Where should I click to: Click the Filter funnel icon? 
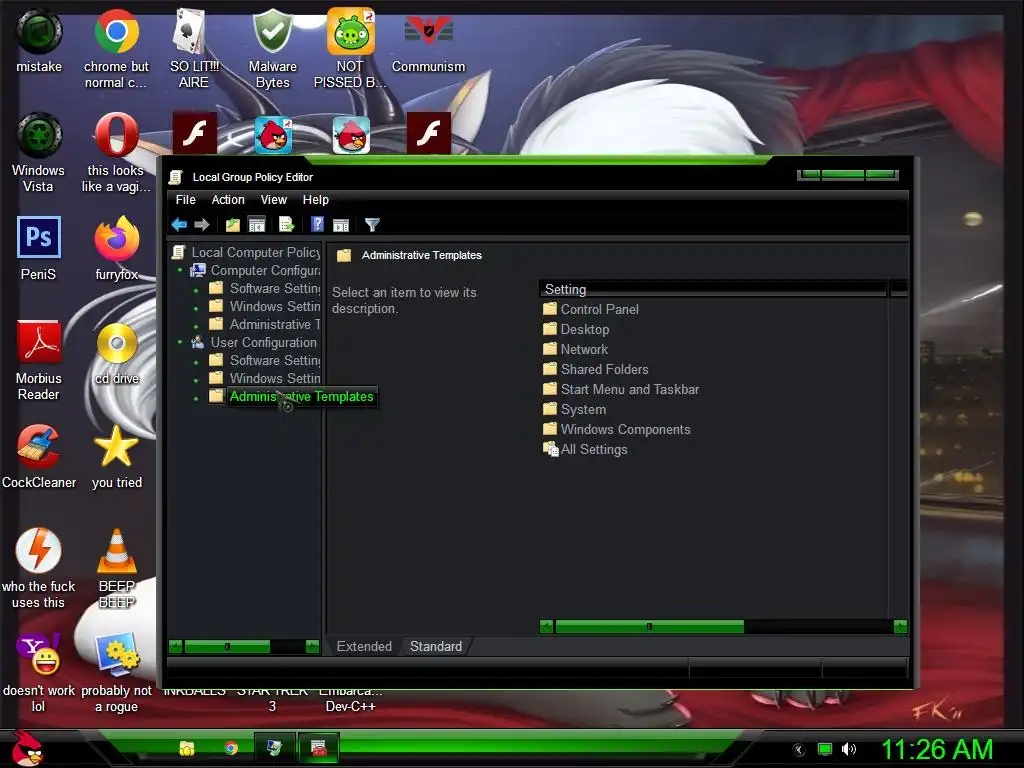tap(372, 225)
